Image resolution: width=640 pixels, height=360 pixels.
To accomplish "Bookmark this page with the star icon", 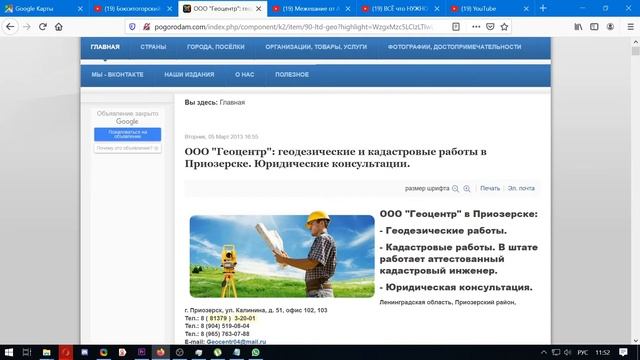I will click(504, 27).
